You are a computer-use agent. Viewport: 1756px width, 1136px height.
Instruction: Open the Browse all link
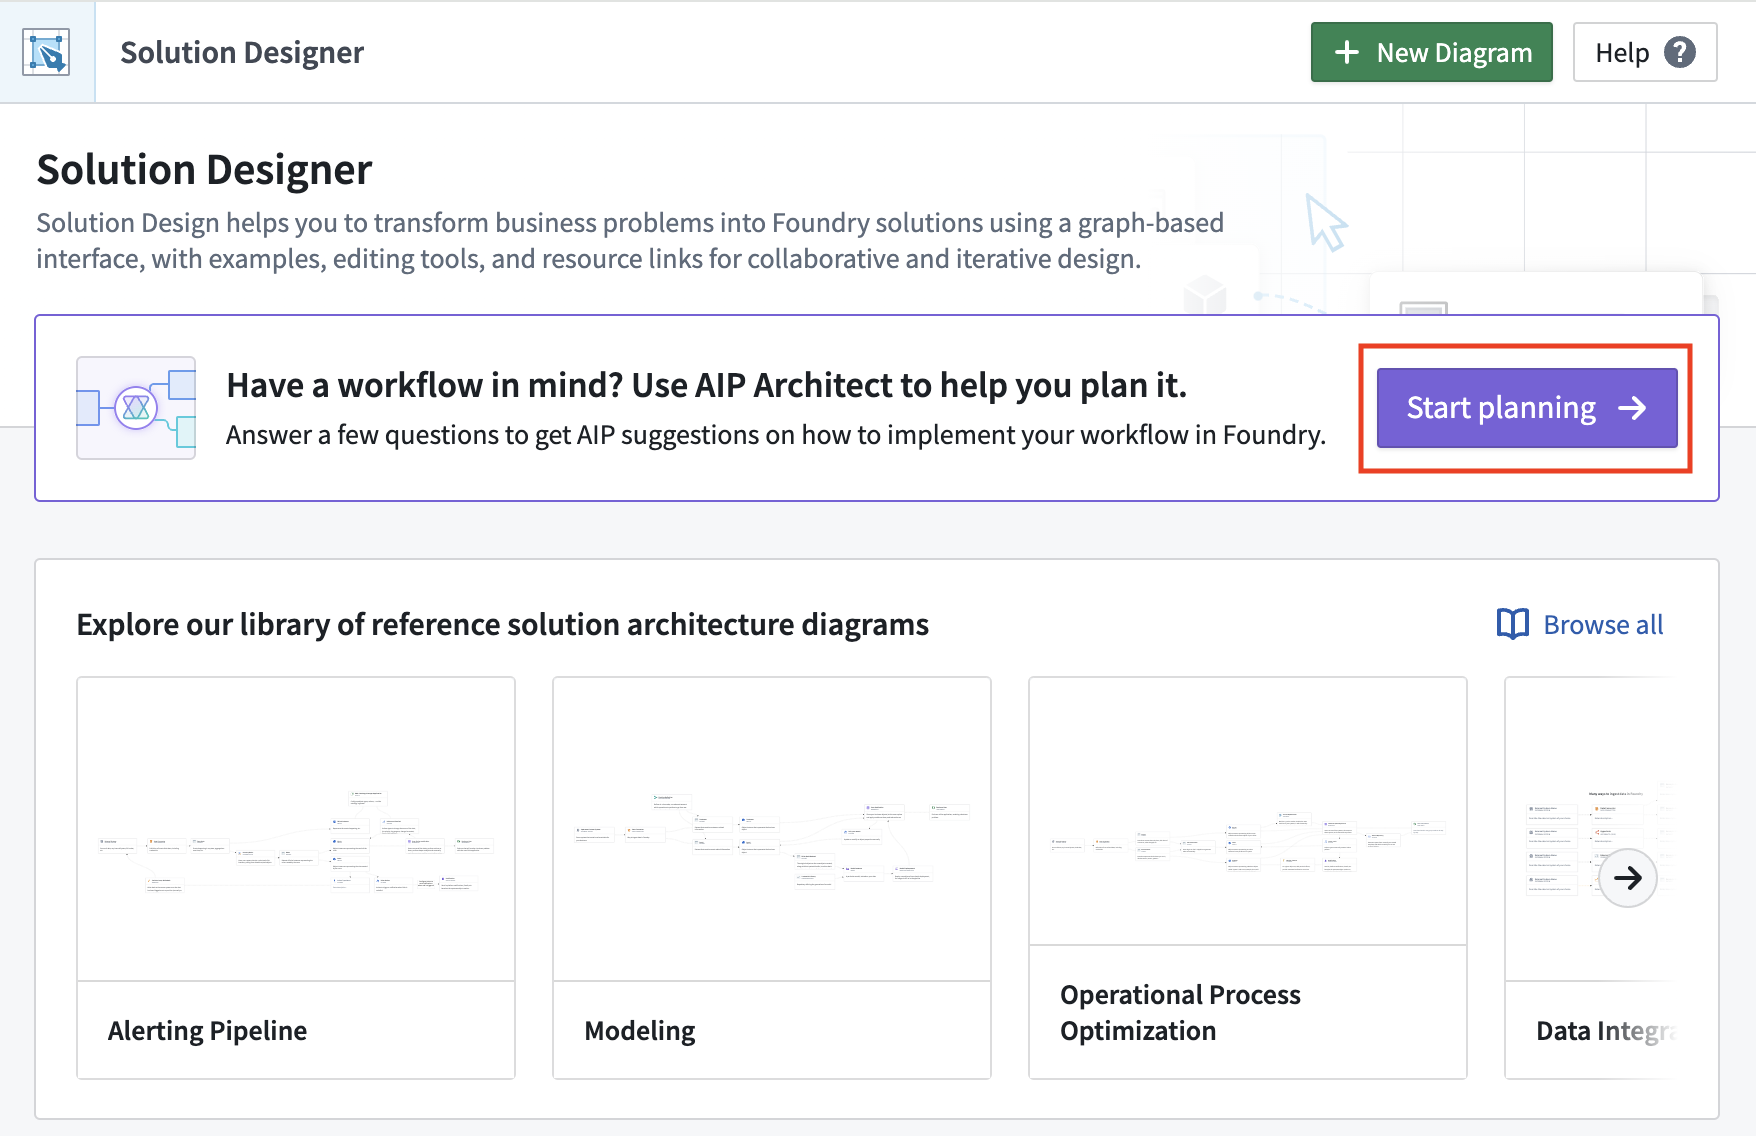click(1580, 624)
